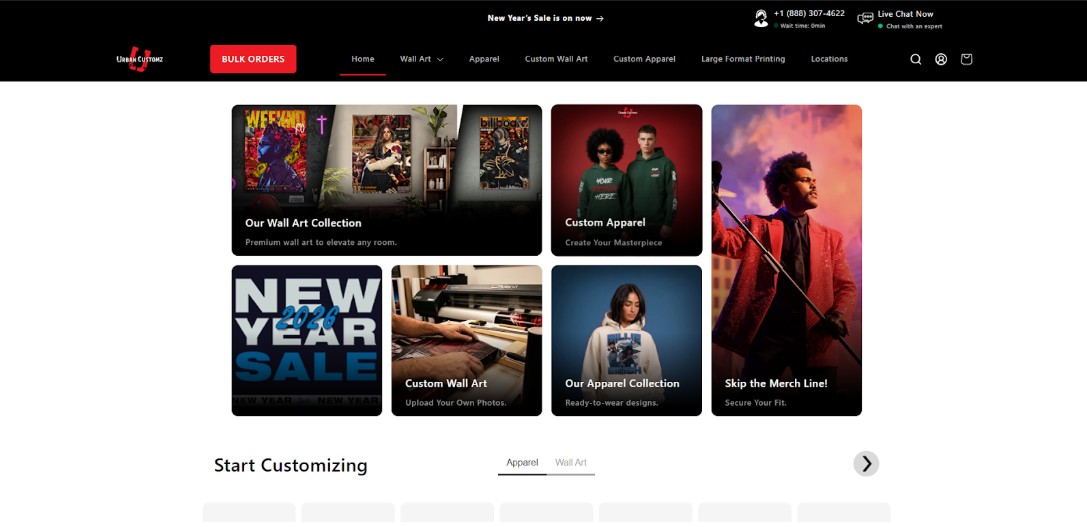Open the Skip the Merch Line card
The width and height of the screenshot is (1087, 527).
pyautogui.click(x=787, y=260)
